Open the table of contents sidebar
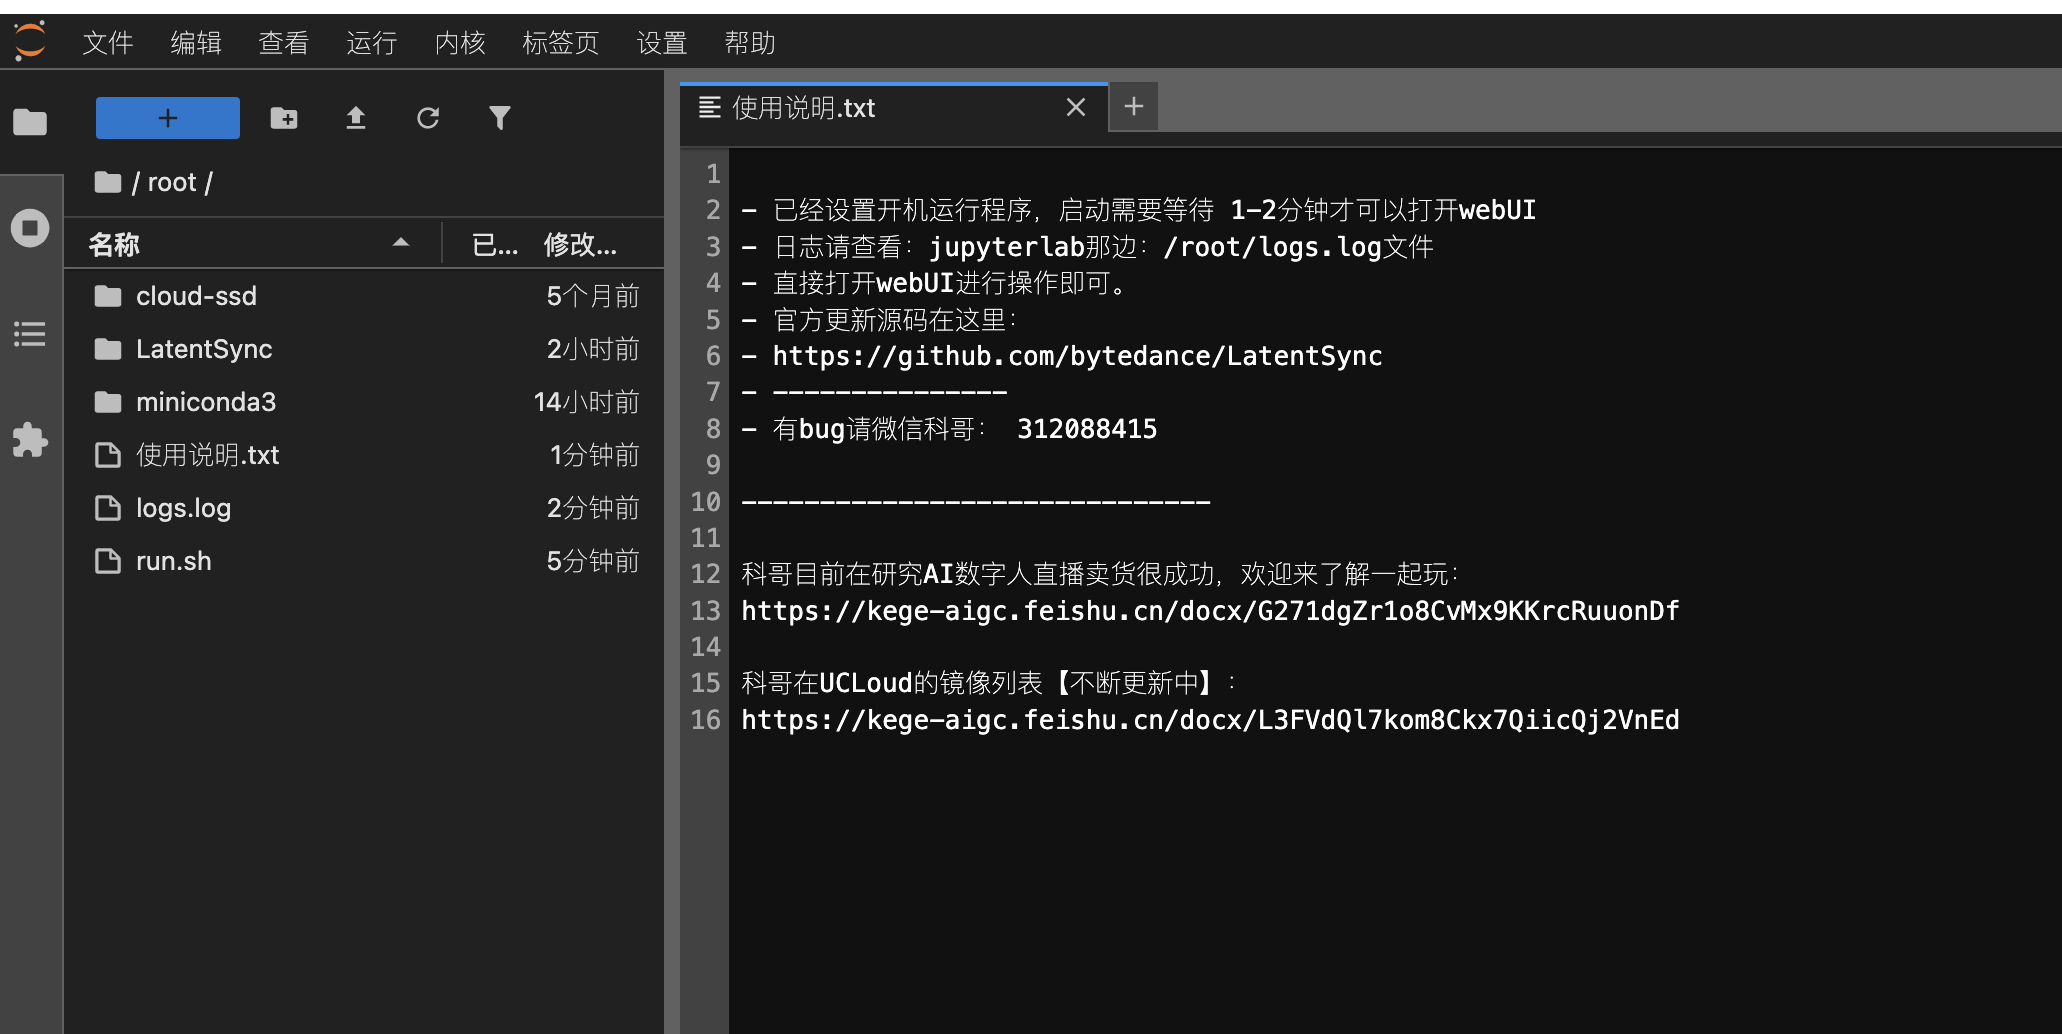This screenshot has width=2062, height=1034. pos(30,334)
